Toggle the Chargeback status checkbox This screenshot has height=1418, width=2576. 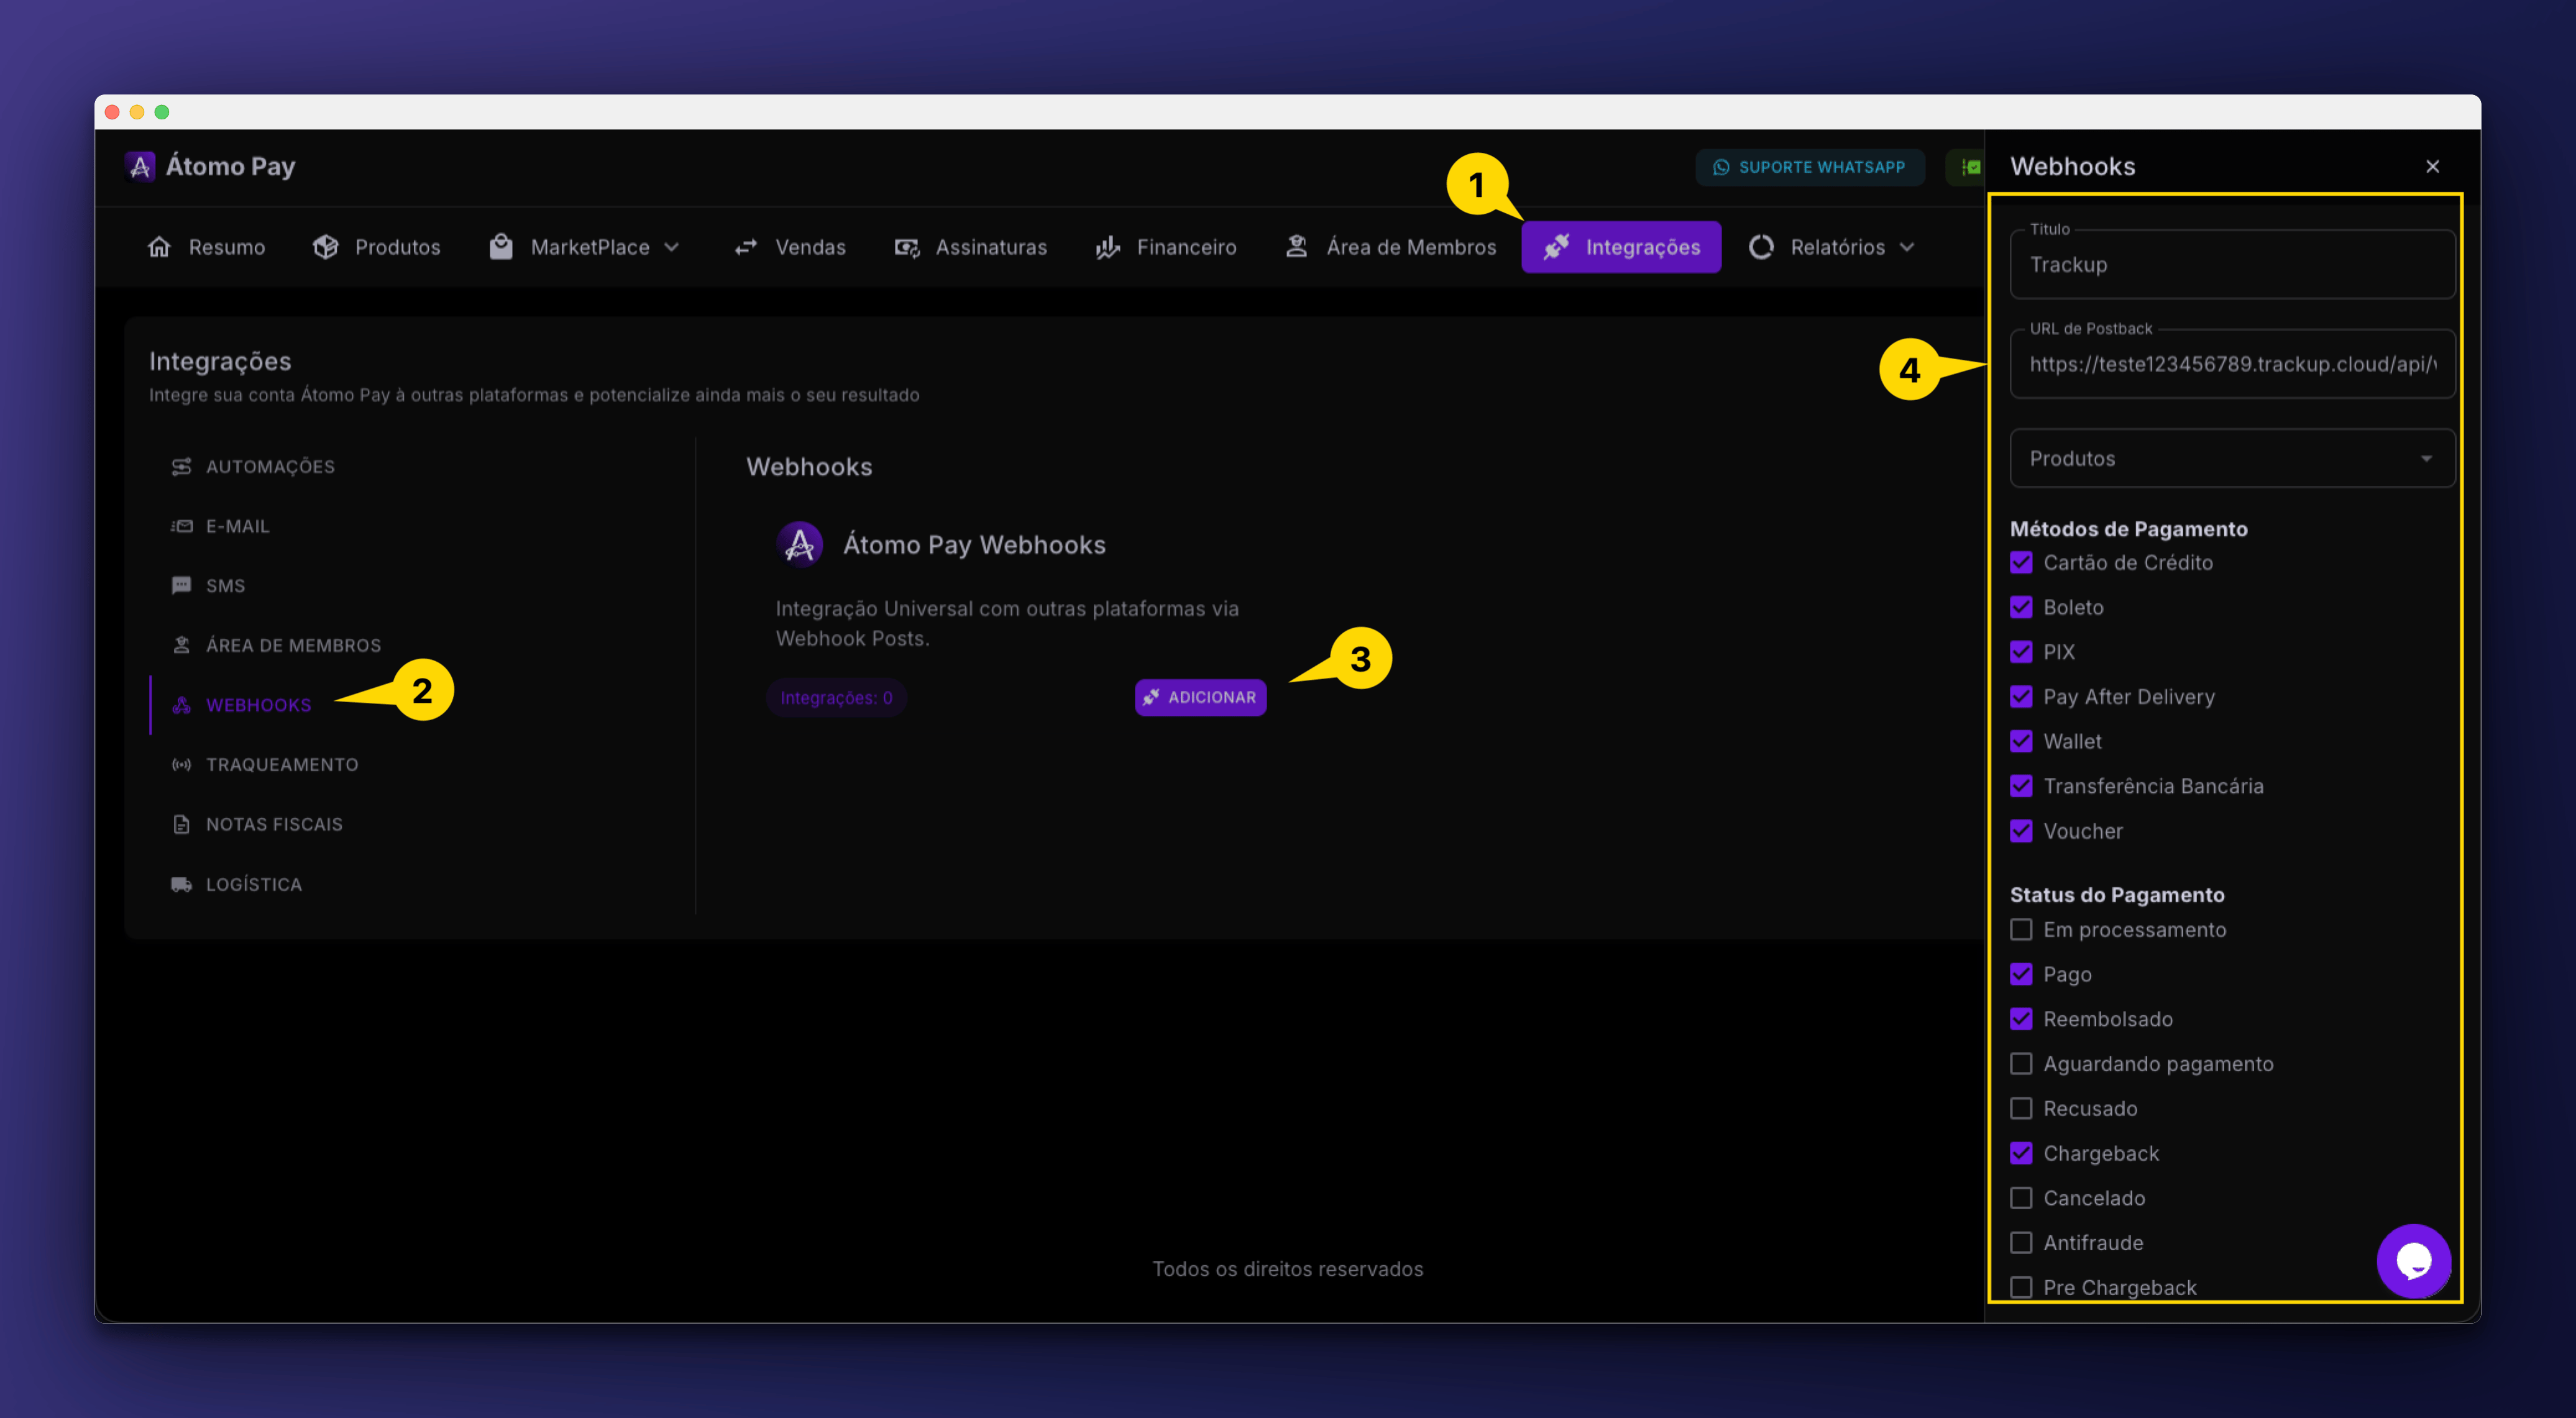2021,1153
